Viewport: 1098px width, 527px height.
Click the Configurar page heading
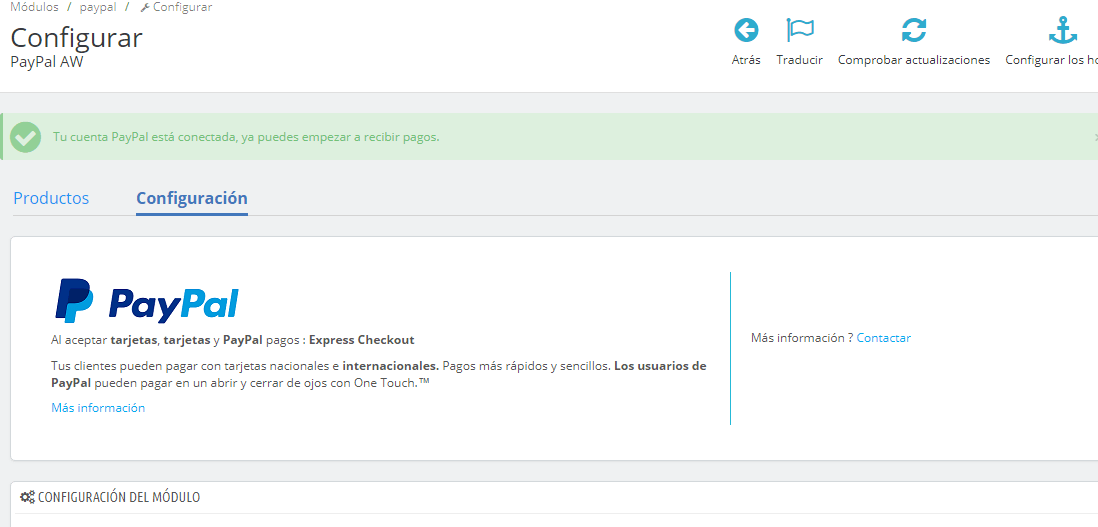(x=76, y=37)
